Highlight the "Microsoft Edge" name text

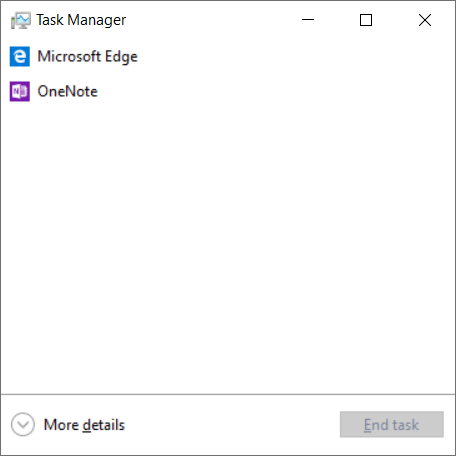click(87, 56)
